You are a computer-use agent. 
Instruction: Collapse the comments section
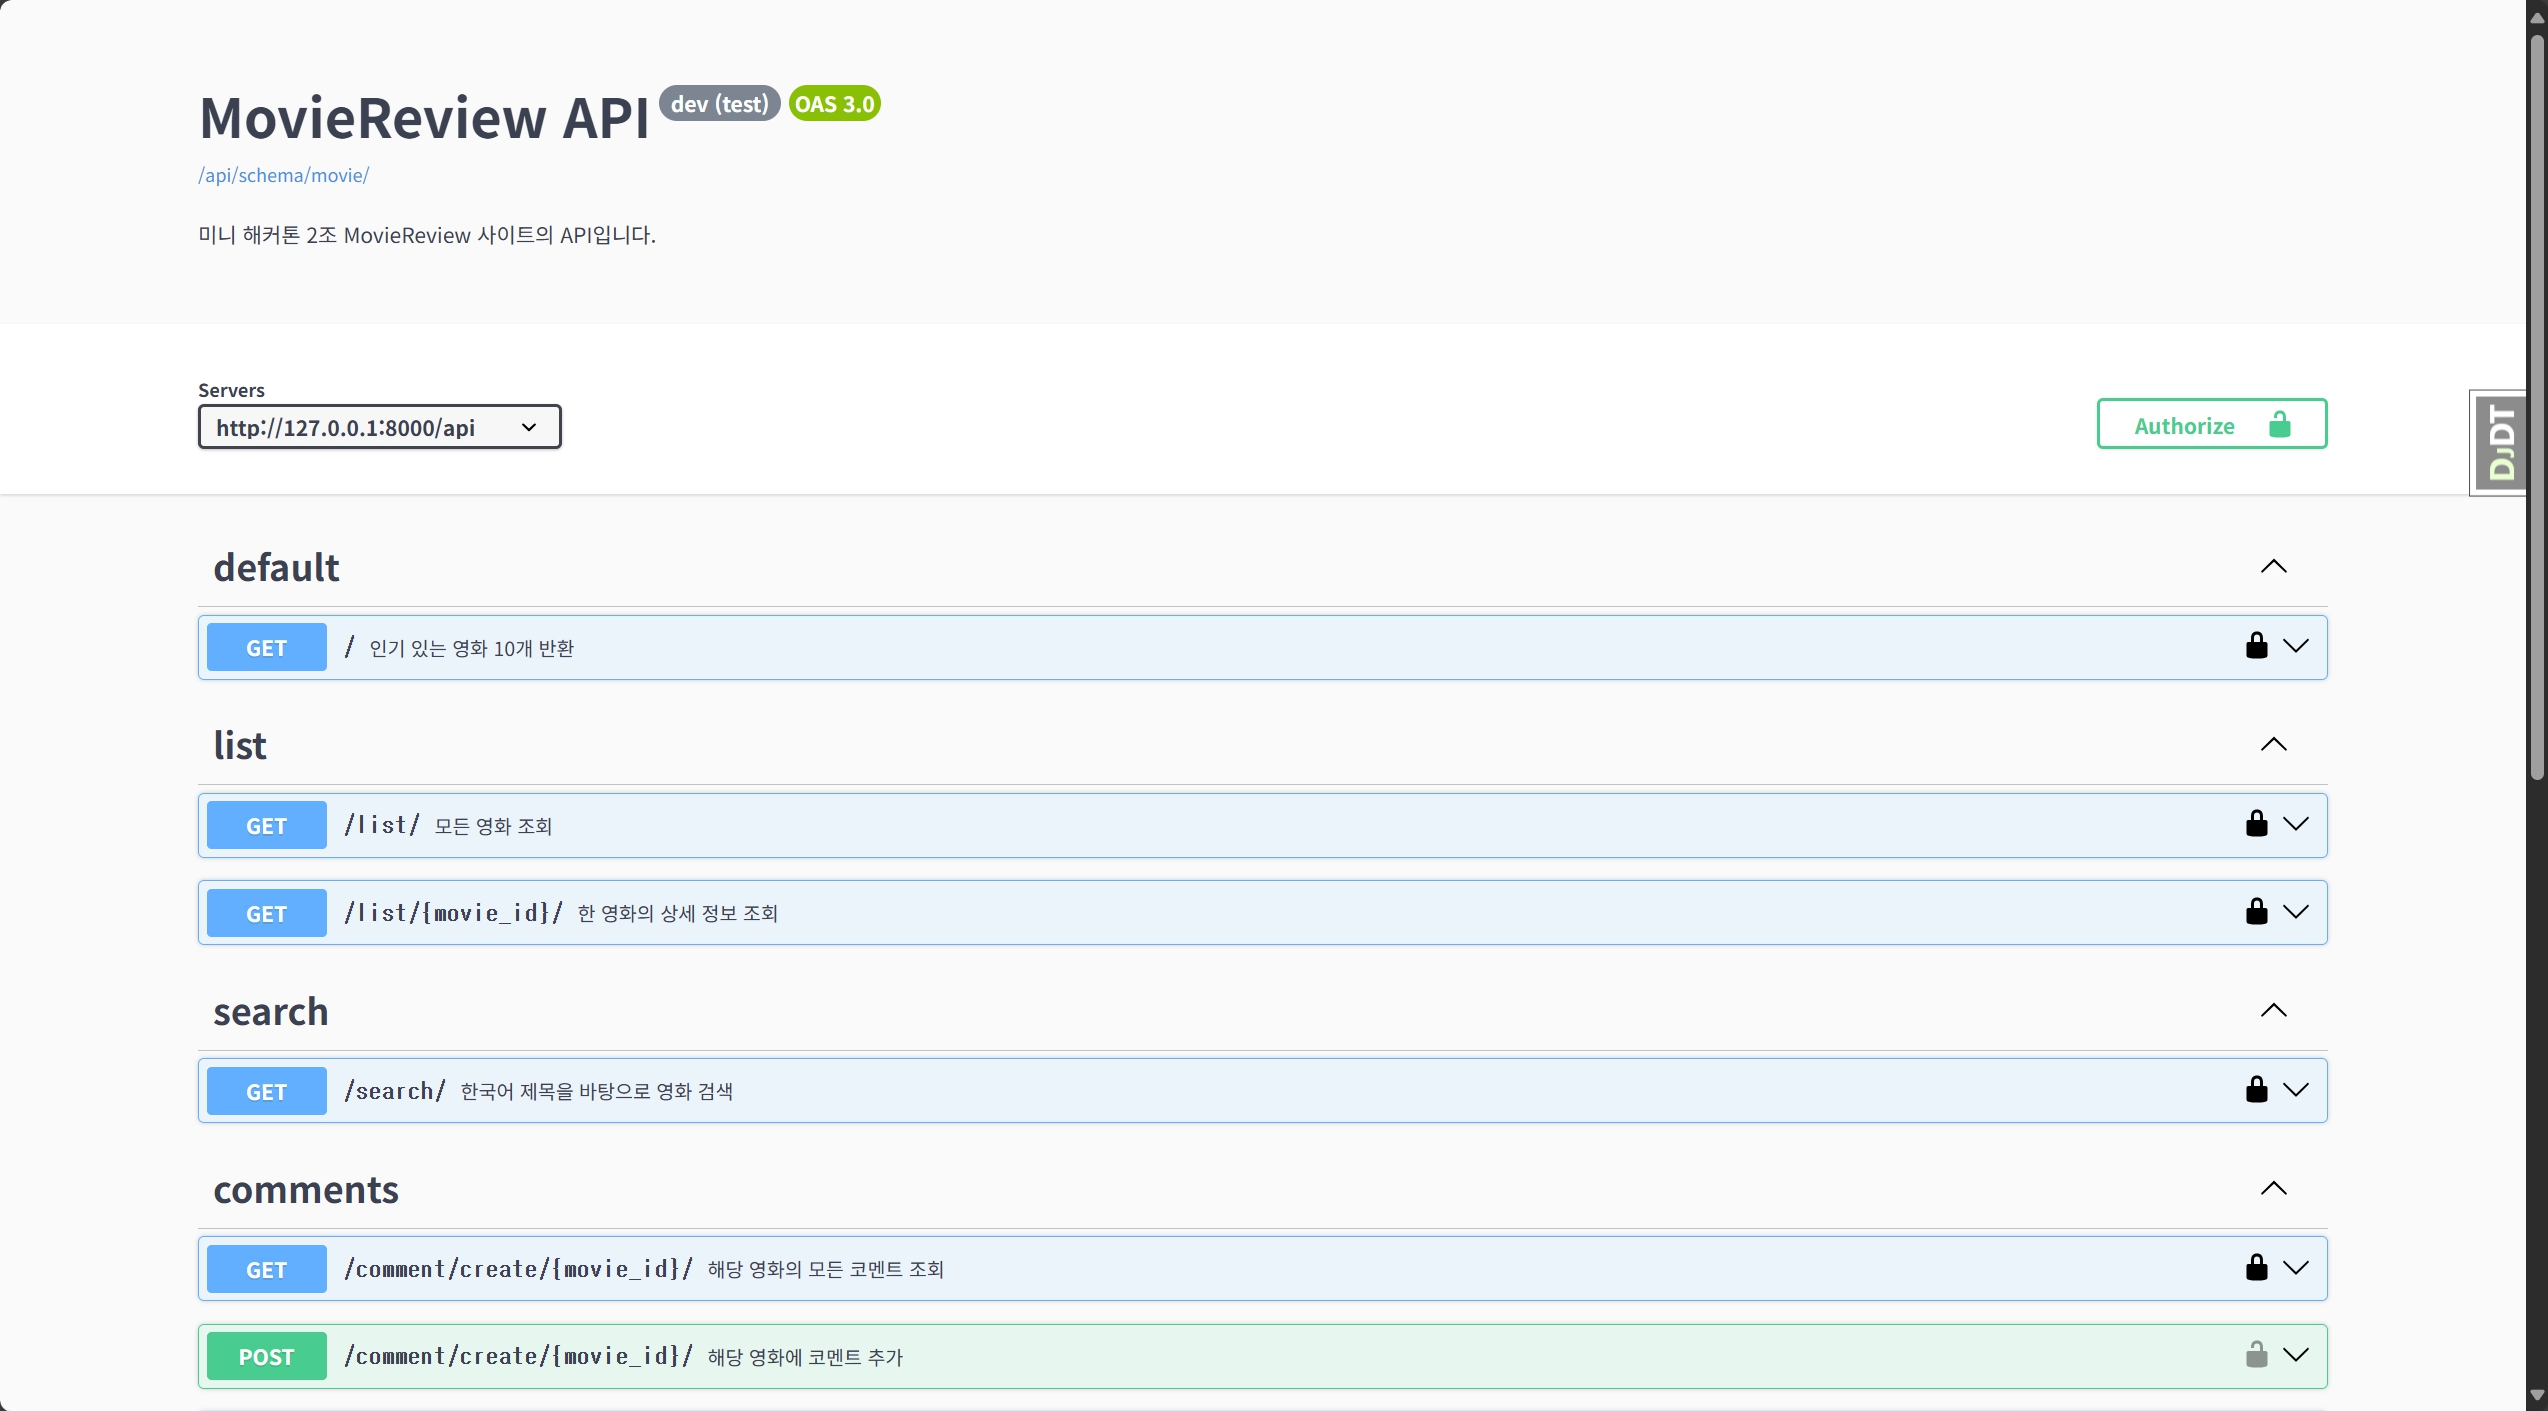coord(2273,1189)
